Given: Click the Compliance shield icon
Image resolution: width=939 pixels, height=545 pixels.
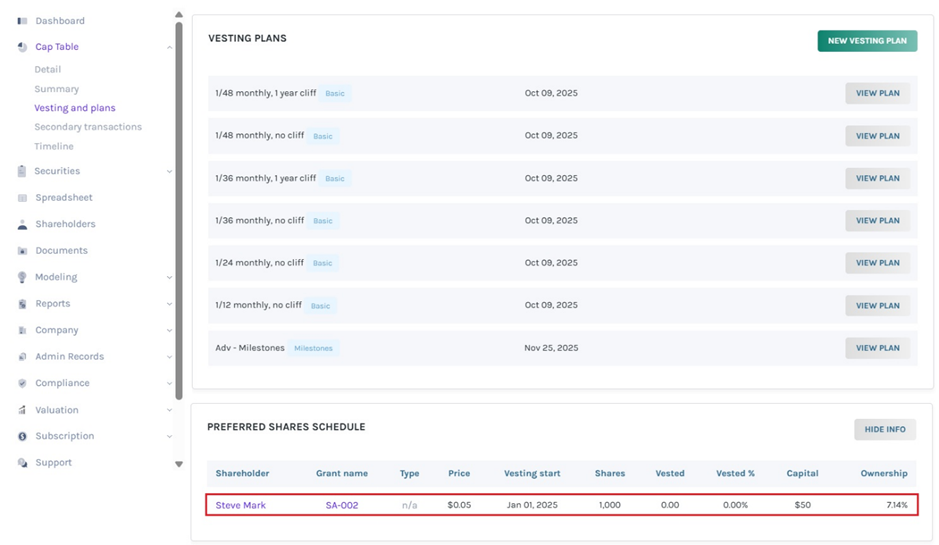Looking at the screenshot, I should tap(22, 384).
